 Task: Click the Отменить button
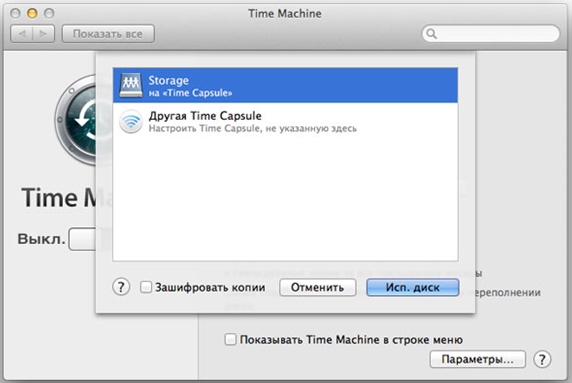tap(317, 287)
